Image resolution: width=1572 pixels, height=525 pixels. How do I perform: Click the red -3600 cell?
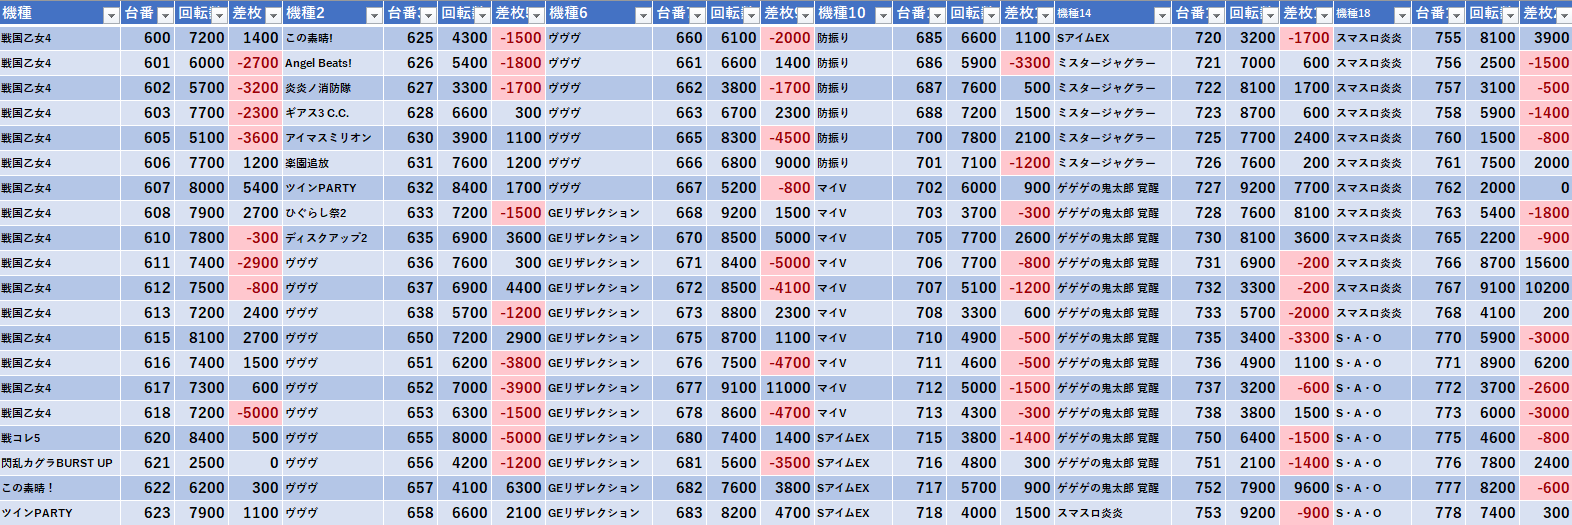(255, 138)
